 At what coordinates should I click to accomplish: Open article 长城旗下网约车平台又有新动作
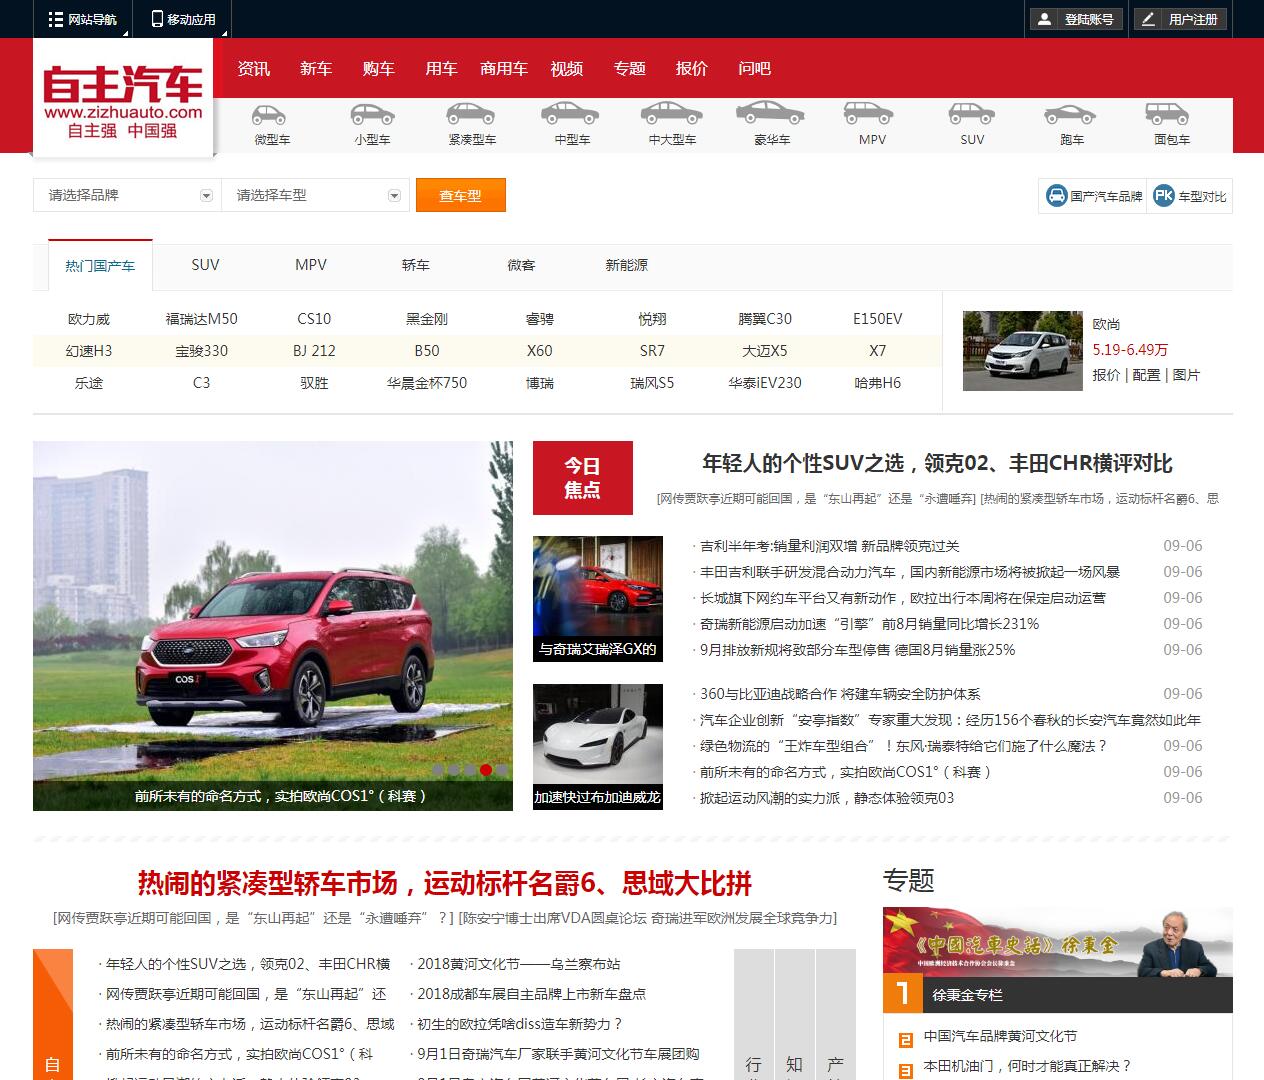(903, 598)
